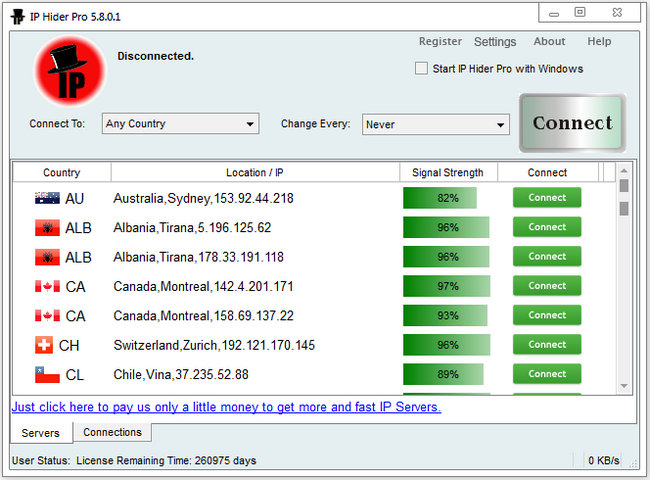Image resolution: width=650 pixels, height=480 pixels.
Task: Open the Connect To country dropdown
Action: point(181,124)
